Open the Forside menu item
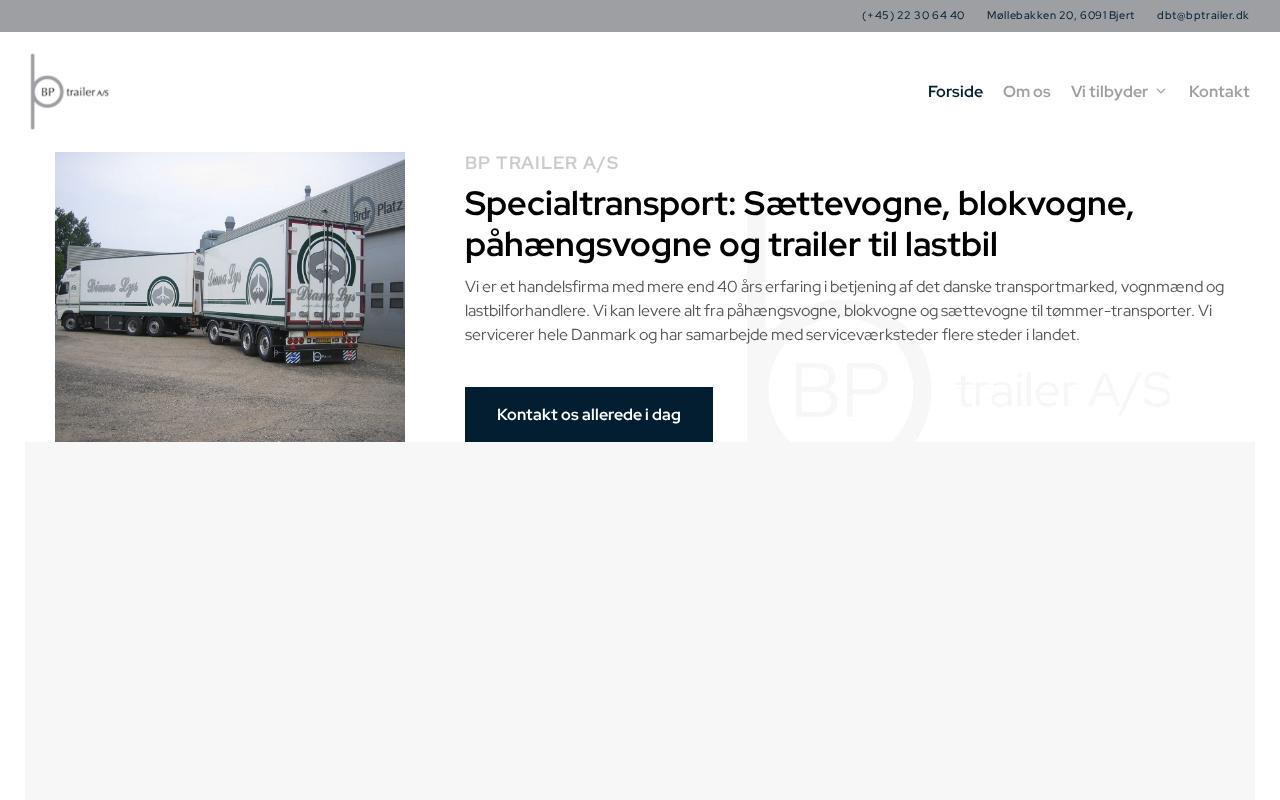1280x800 pixels. point(955,92)
